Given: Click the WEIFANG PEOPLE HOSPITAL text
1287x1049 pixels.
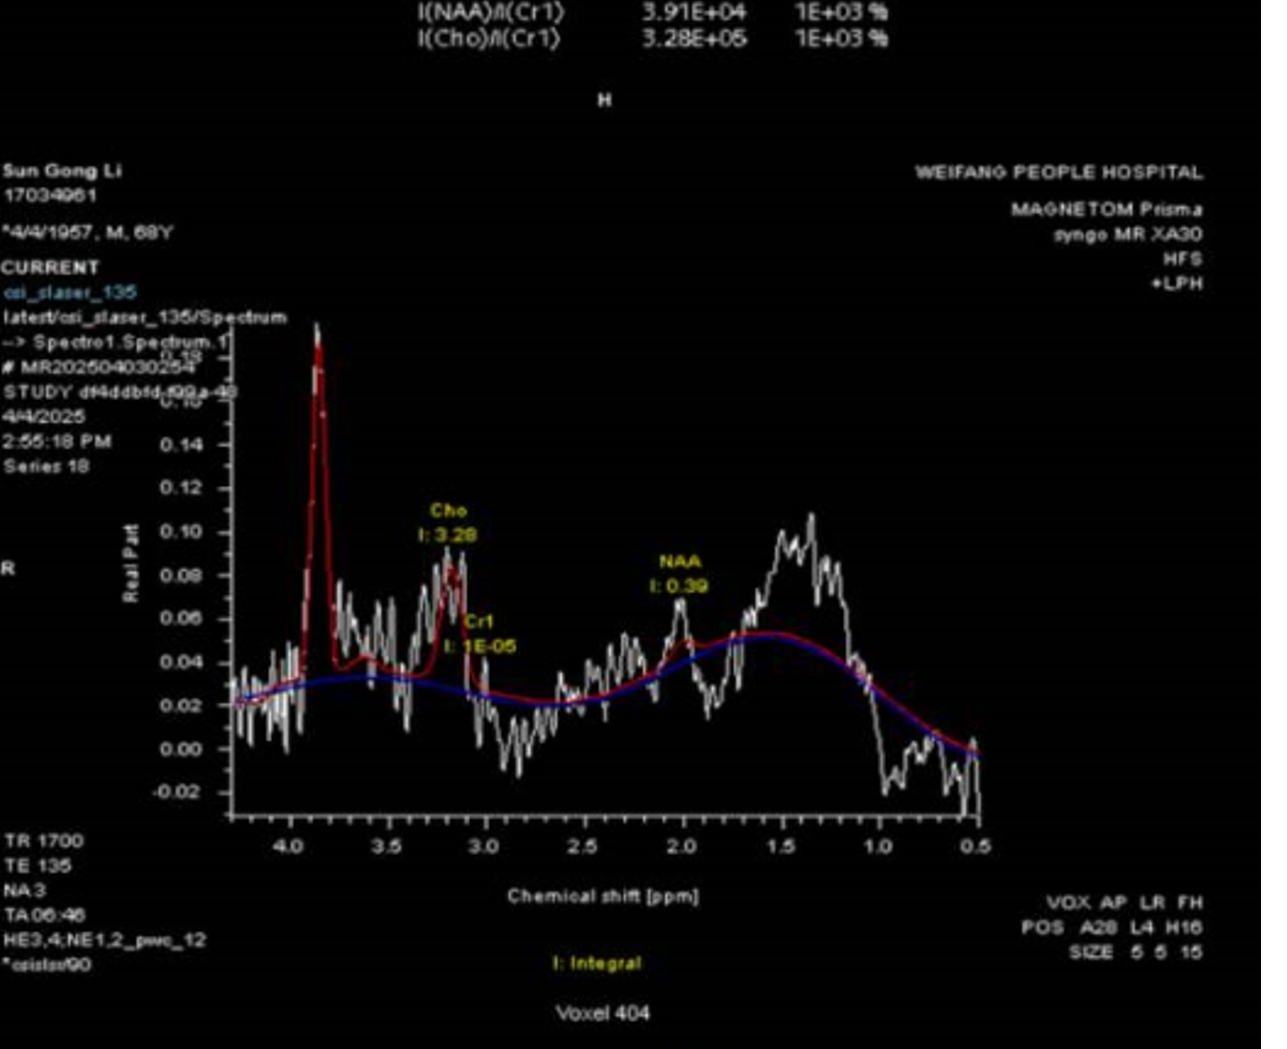Looking at the screenshot, I should click(x=1058, y=172).
